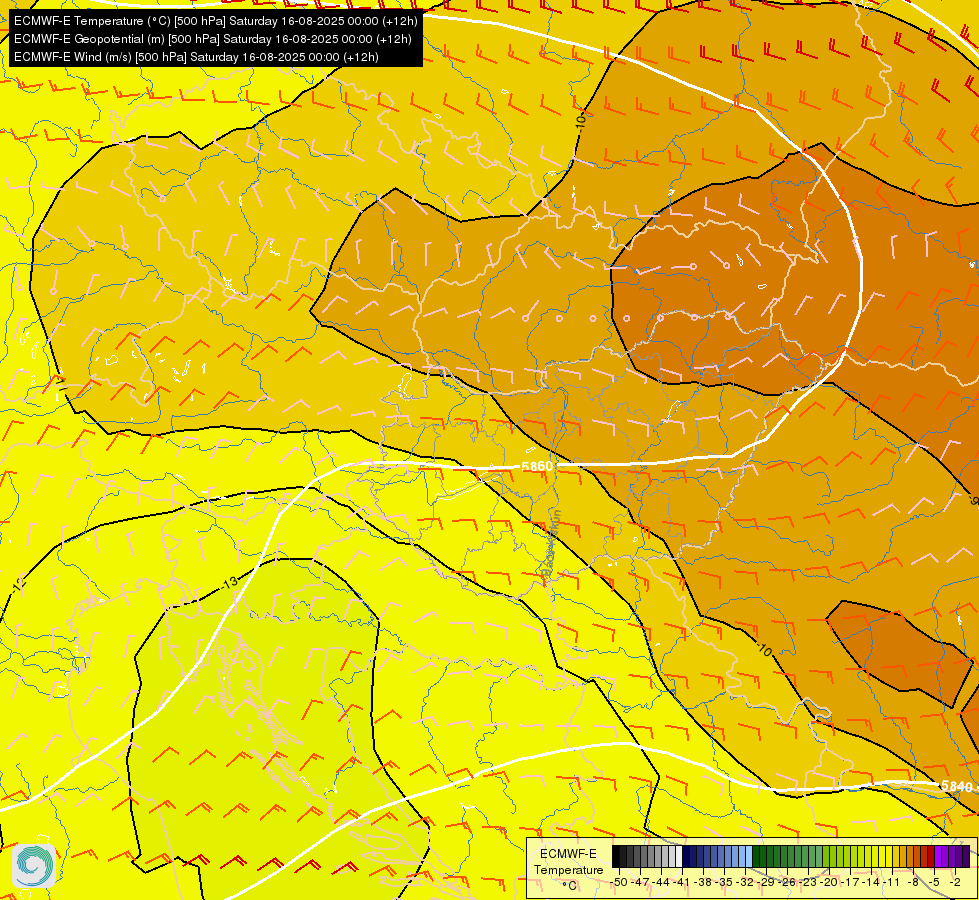Click the -11 tick label on the colorbar
The width and height of the screenshot is (979, 900).
tap(892, 882)
